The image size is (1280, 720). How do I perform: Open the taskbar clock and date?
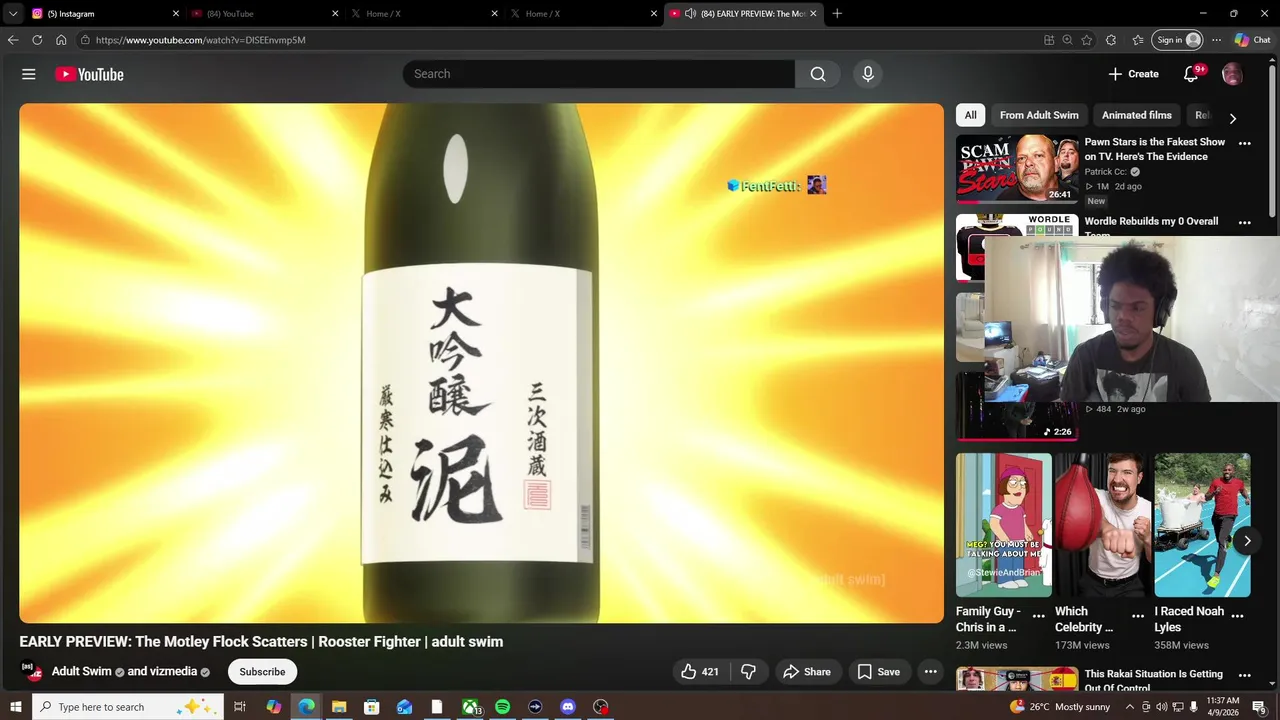(1223, 707)
